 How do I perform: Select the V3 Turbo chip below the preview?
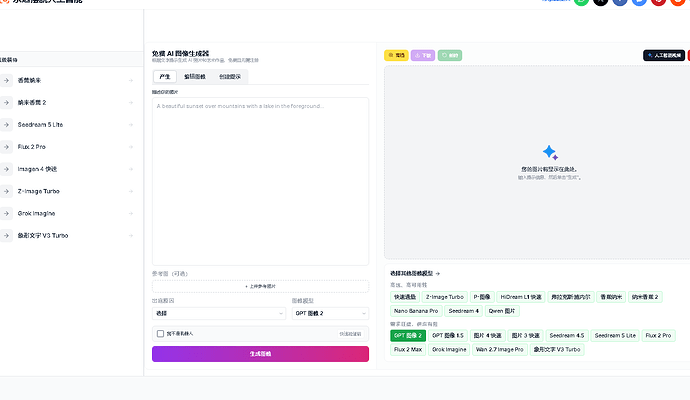[557, 350]
